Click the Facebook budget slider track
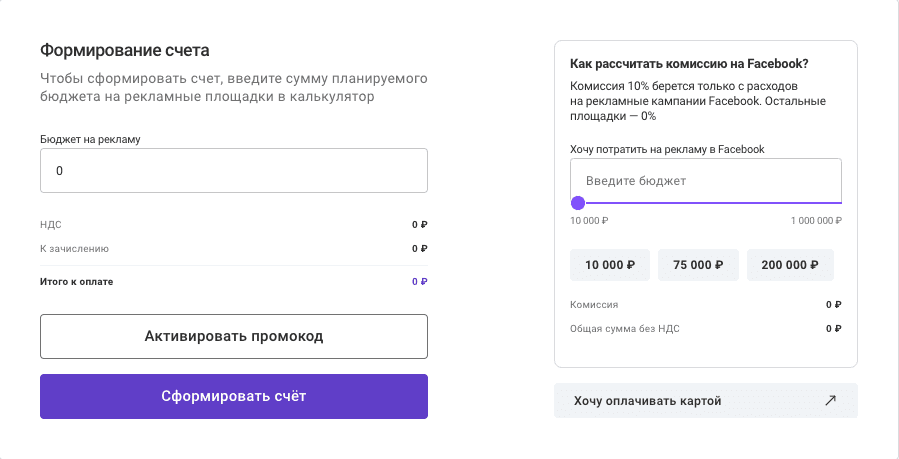The width and height of the screenshot is (899, 459). tap(710, 203)
